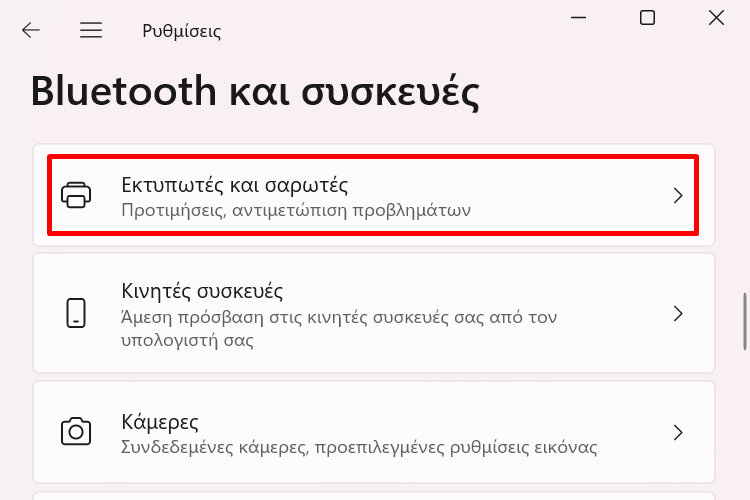Expand the Κάμερες chevron arrow
Viewport: 750px width, 500px height.
678,432
